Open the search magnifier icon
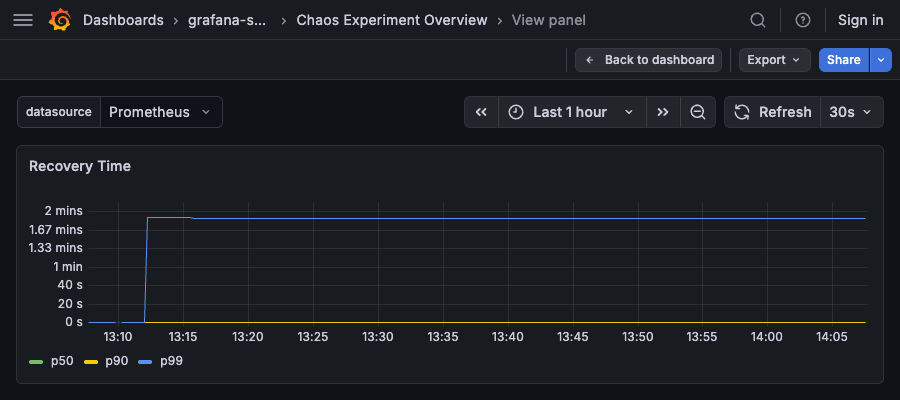900x400 pixels. (758, 20)
